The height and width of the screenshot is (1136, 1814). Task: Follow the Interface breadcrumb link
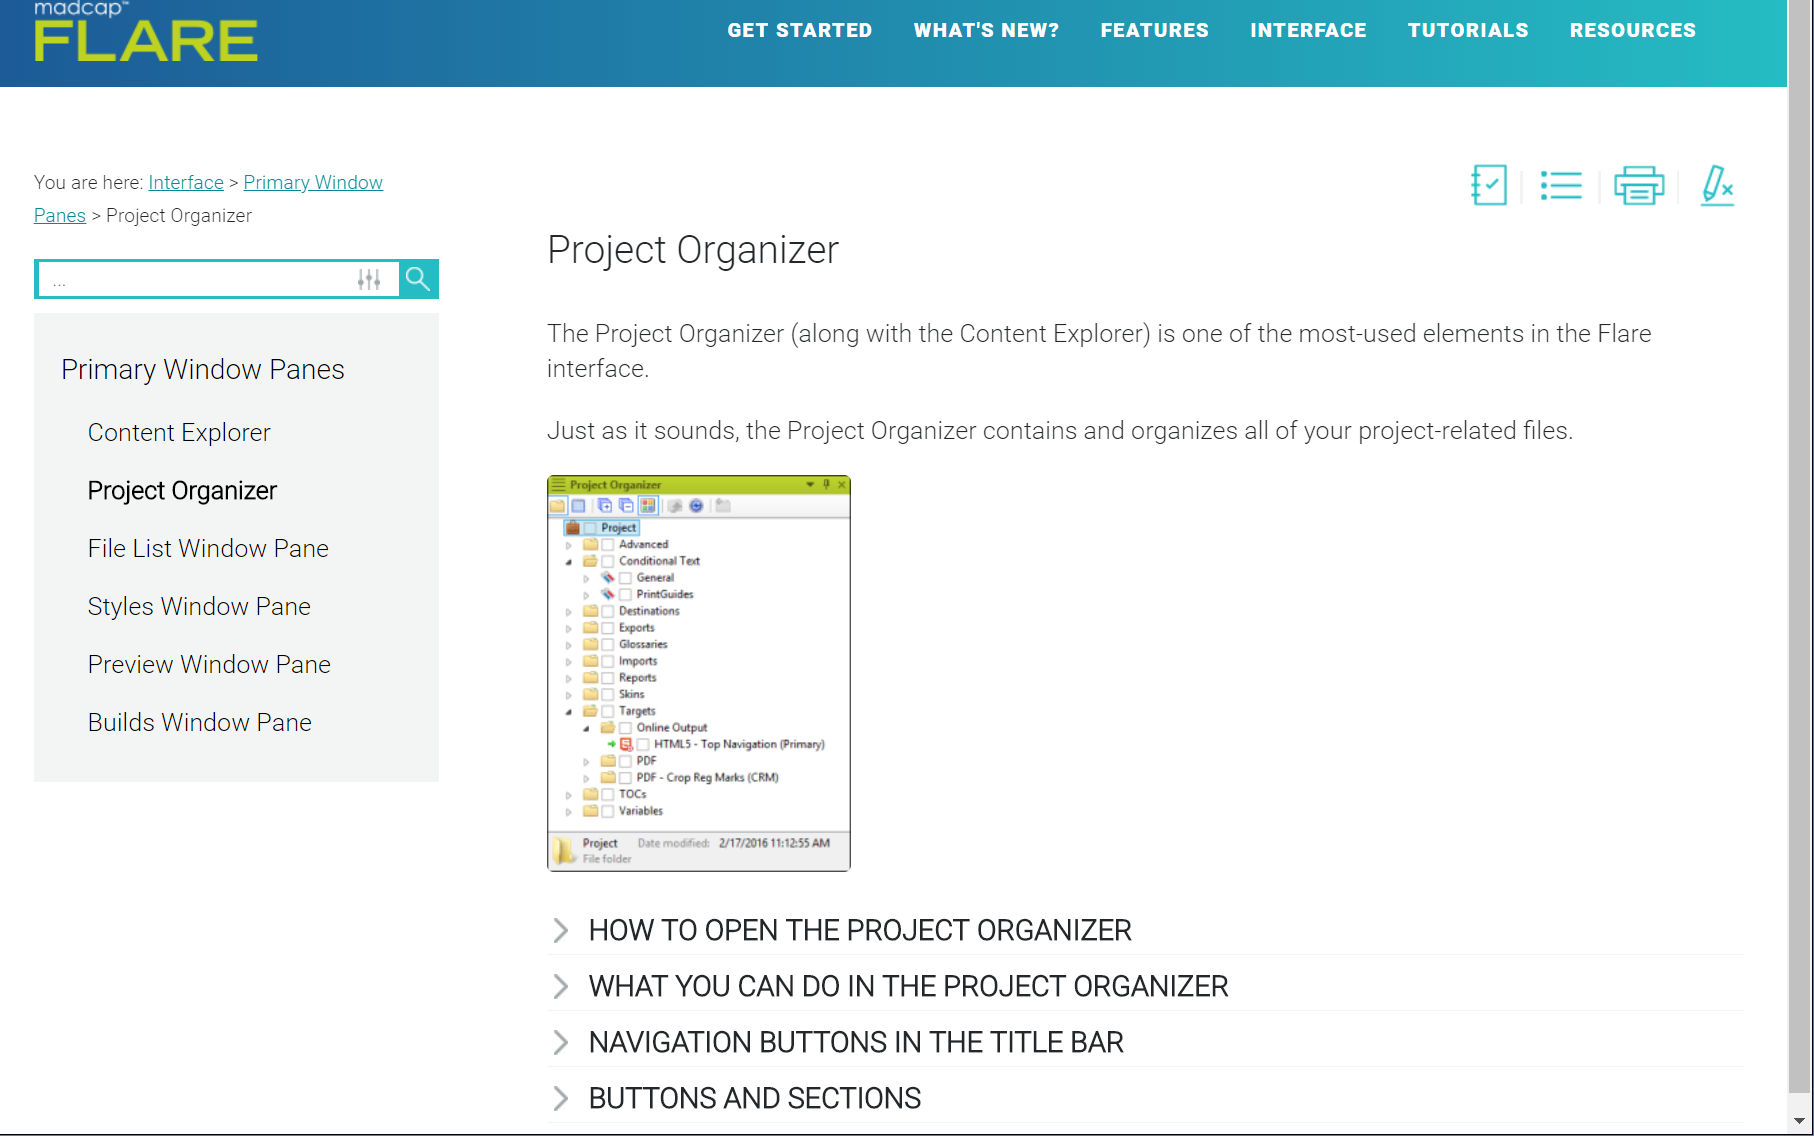click(x=186, y=182)
